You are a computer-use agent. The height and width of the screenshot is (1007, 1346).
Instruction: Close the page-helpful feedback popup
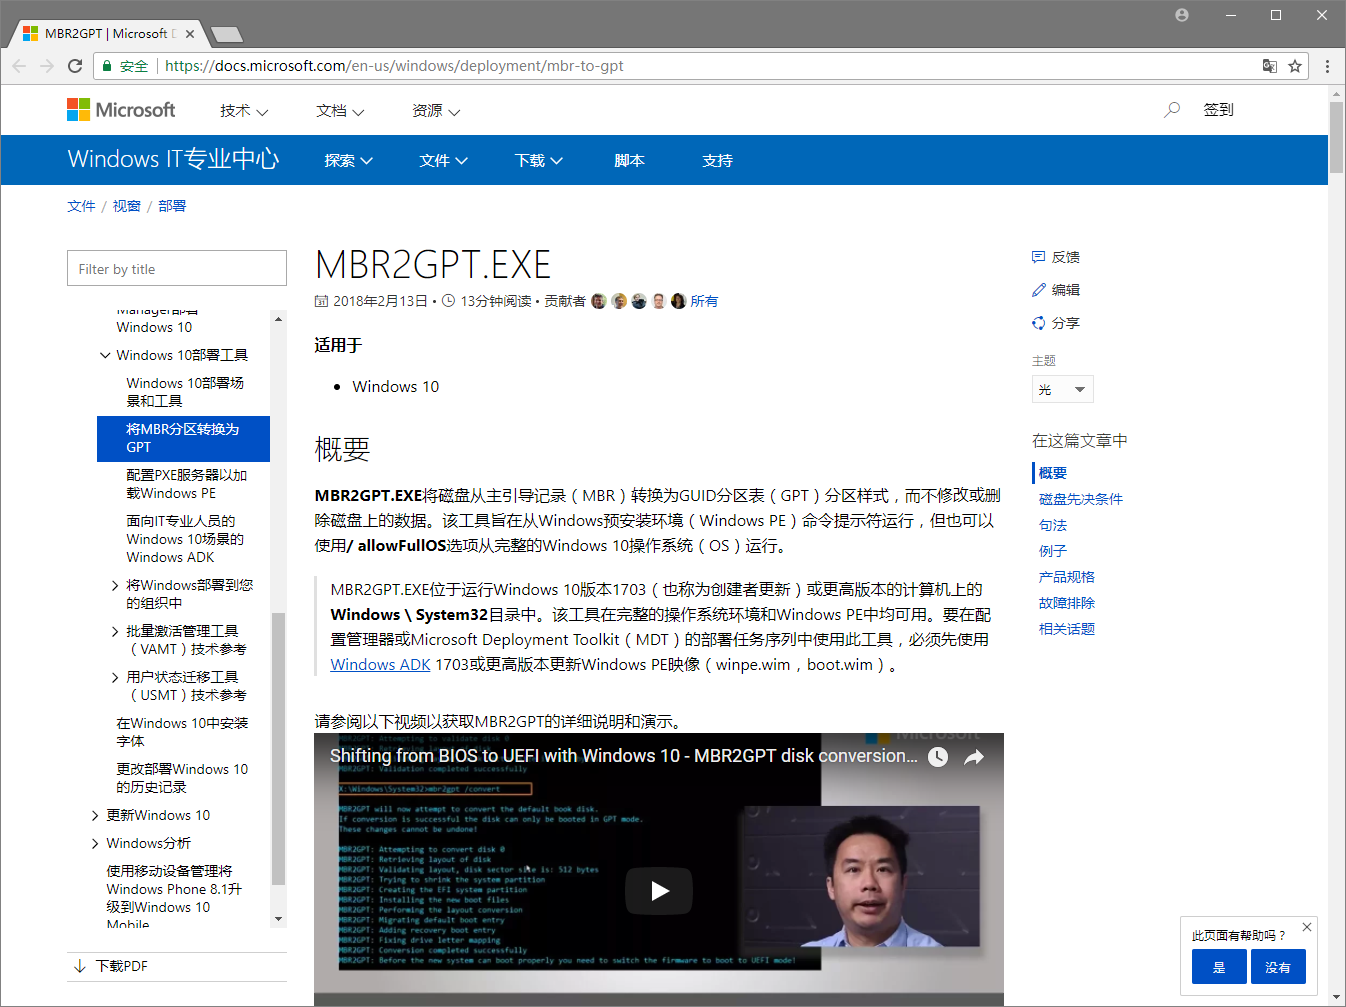pos(1307,927)
